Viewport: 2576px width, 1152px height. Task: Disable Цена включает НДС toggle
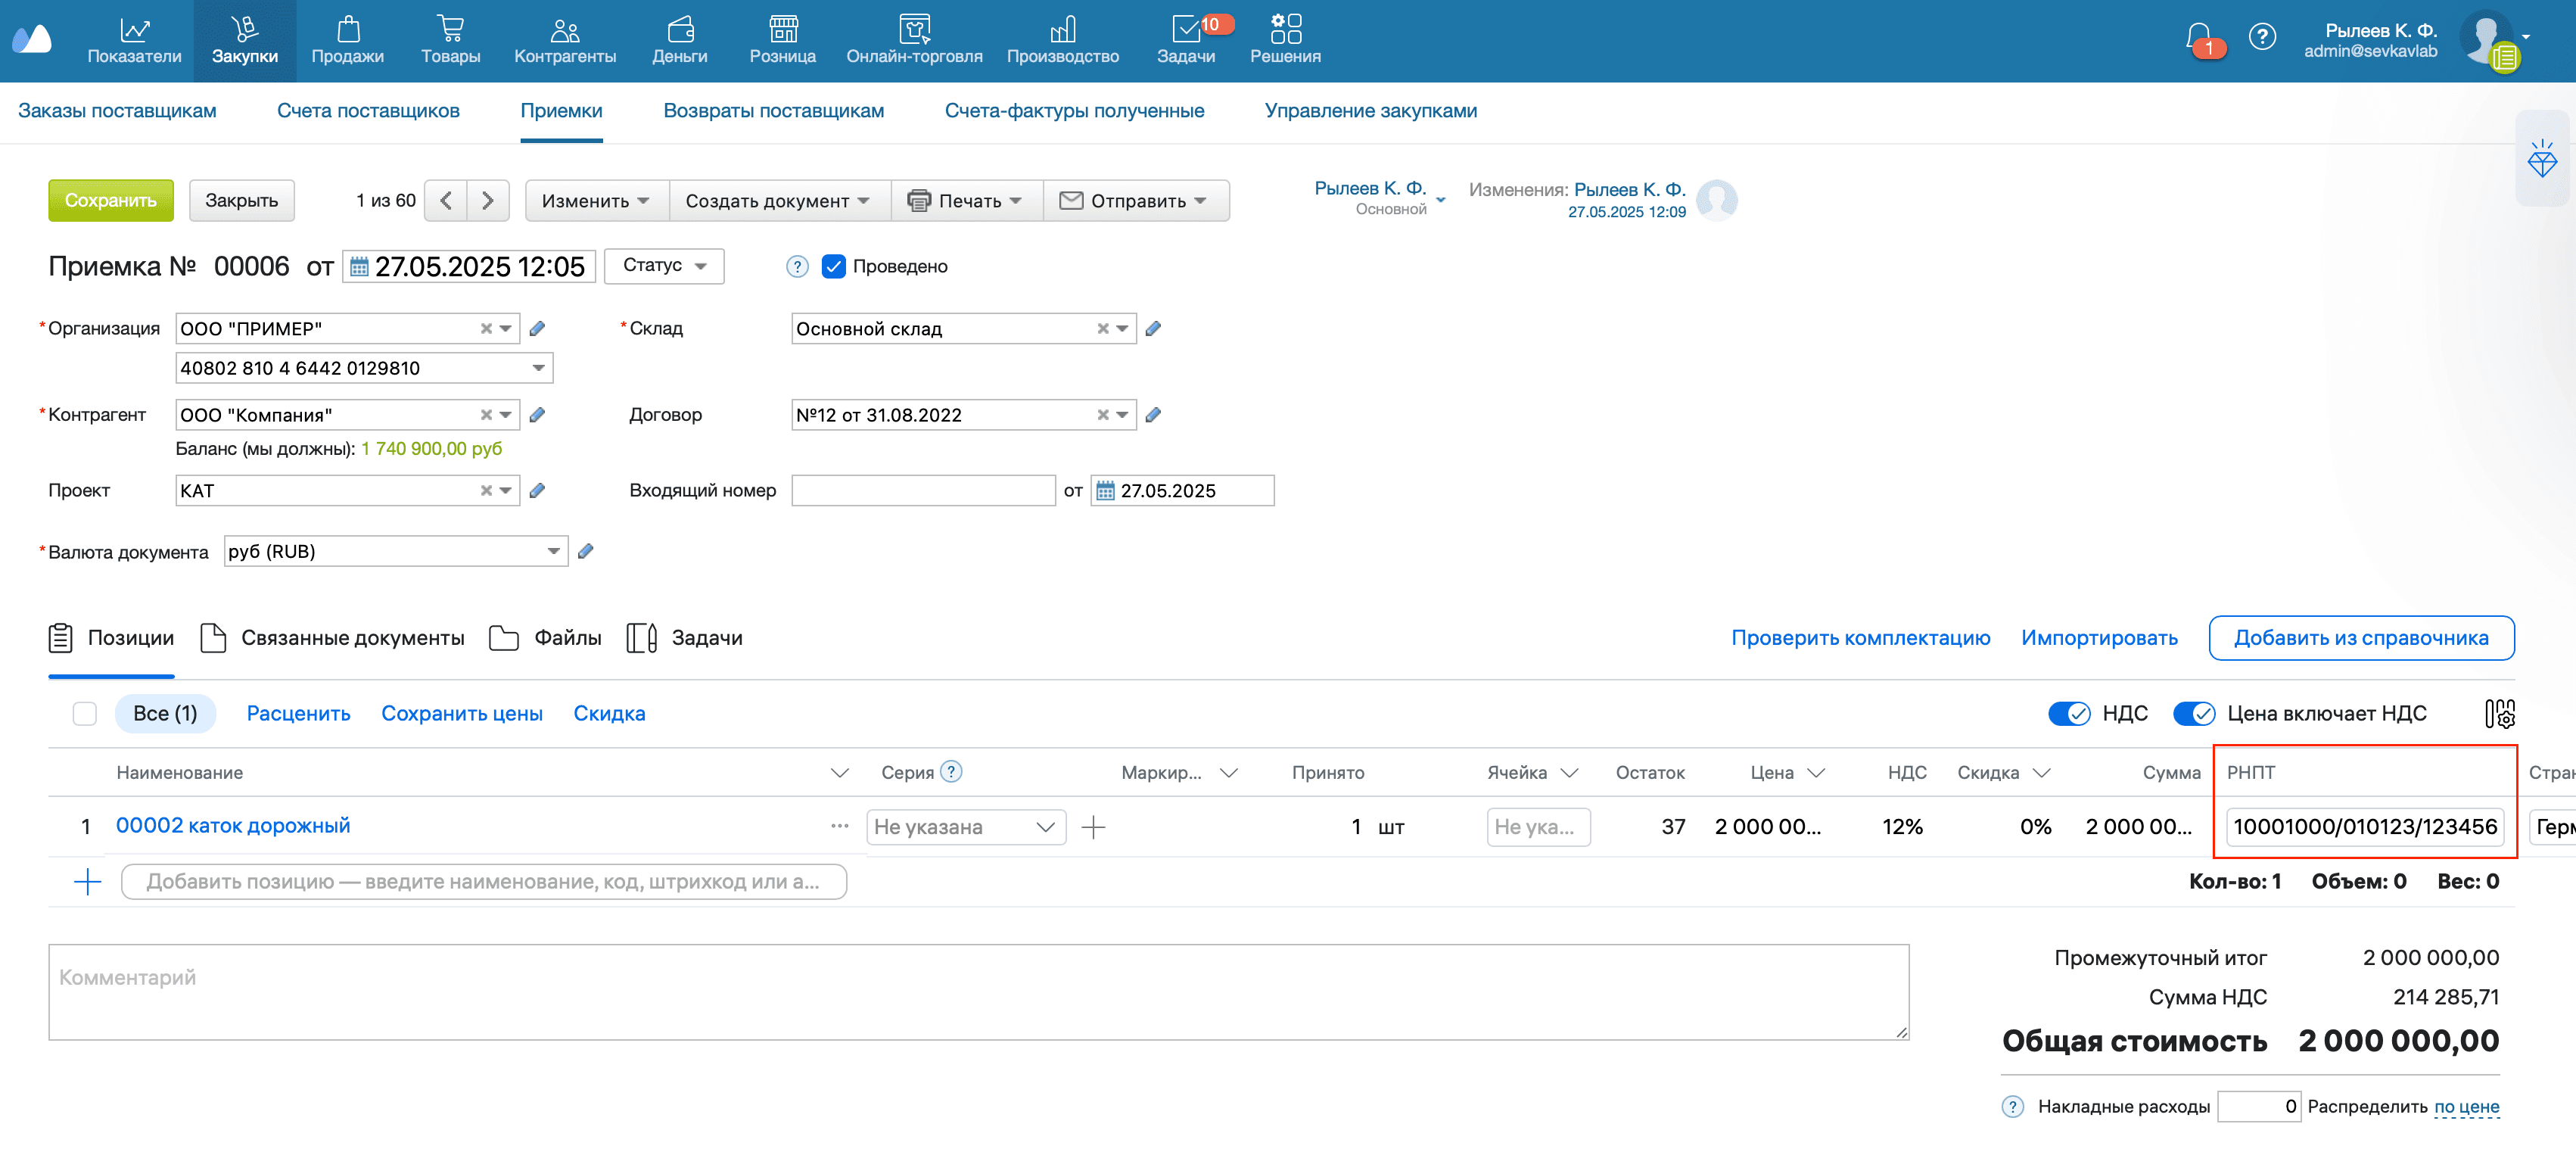tap(2194, 714)
